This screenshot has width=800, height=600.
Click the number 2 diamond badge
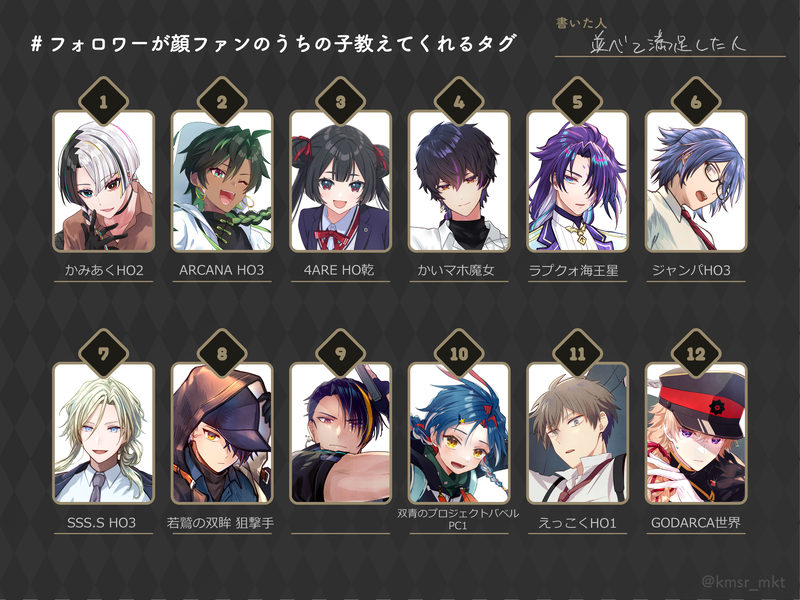coord(222,102)
